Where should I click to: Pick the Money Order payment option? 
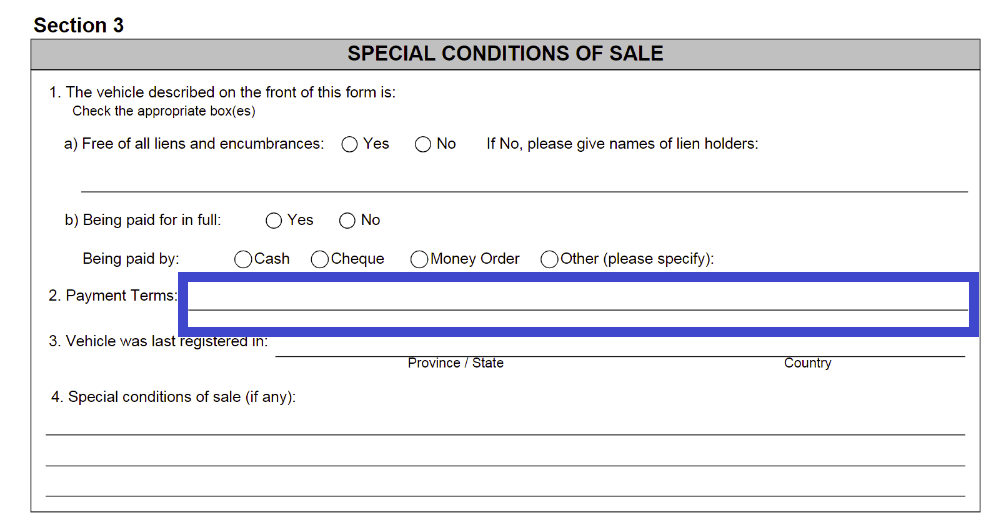click(x=419, y=259)
